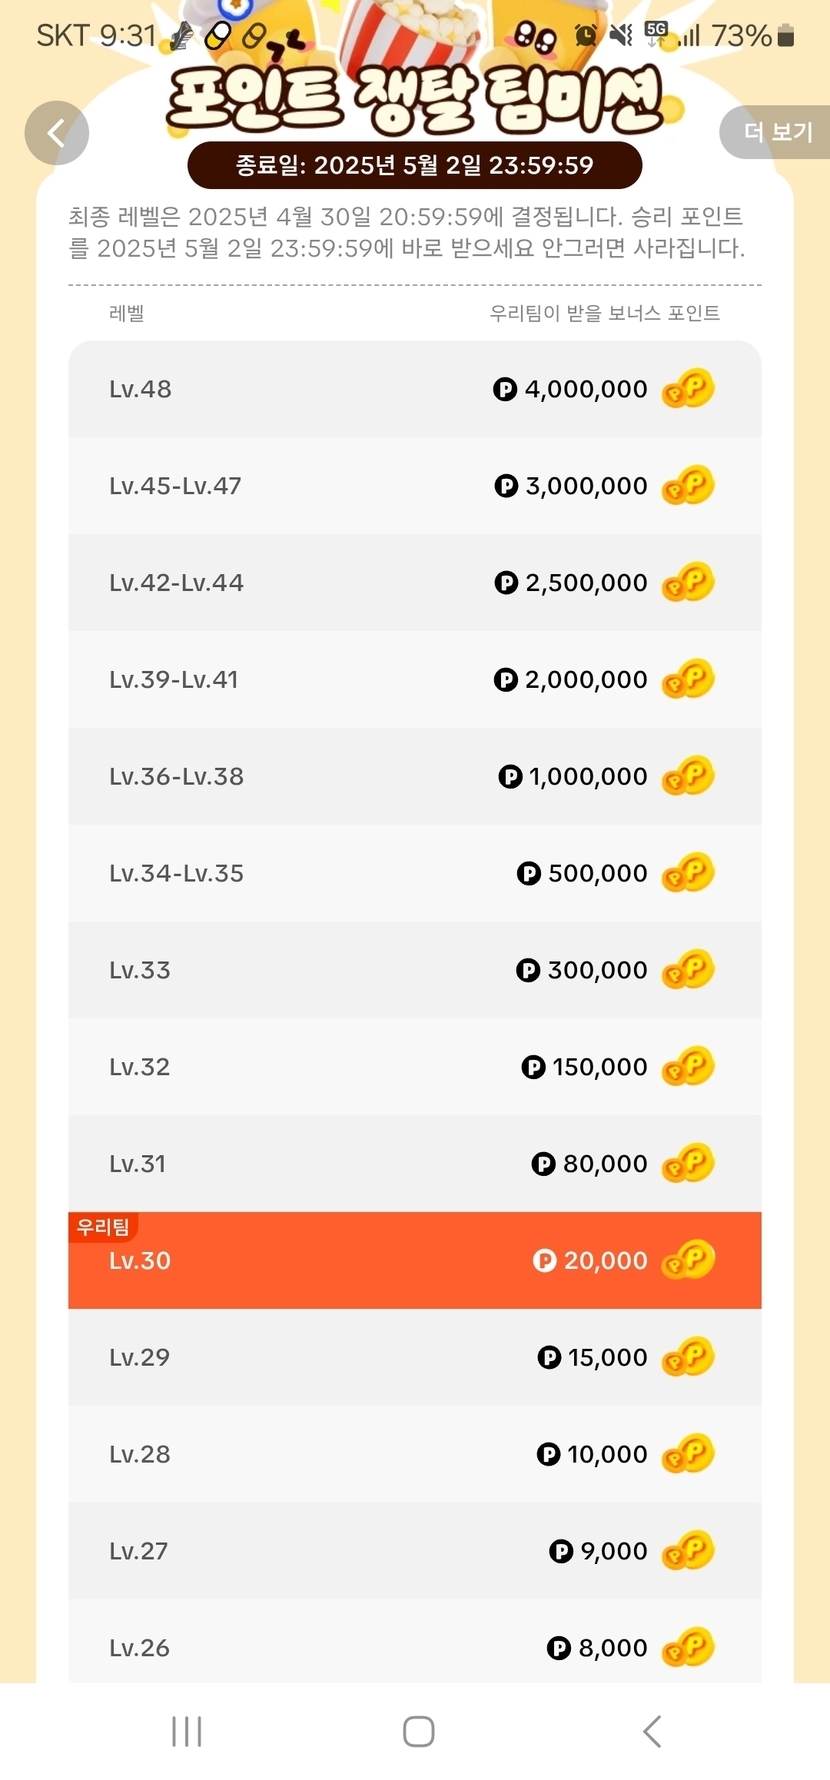Open the 더 보기 (more) button

tap(777, 132)
